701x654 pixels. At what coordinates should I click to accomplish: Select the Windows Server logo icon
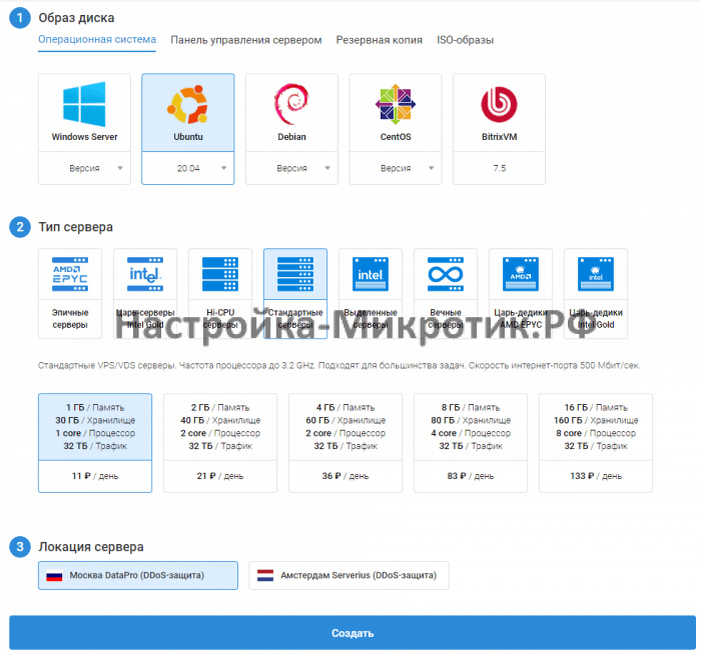(x=84, y=104)
